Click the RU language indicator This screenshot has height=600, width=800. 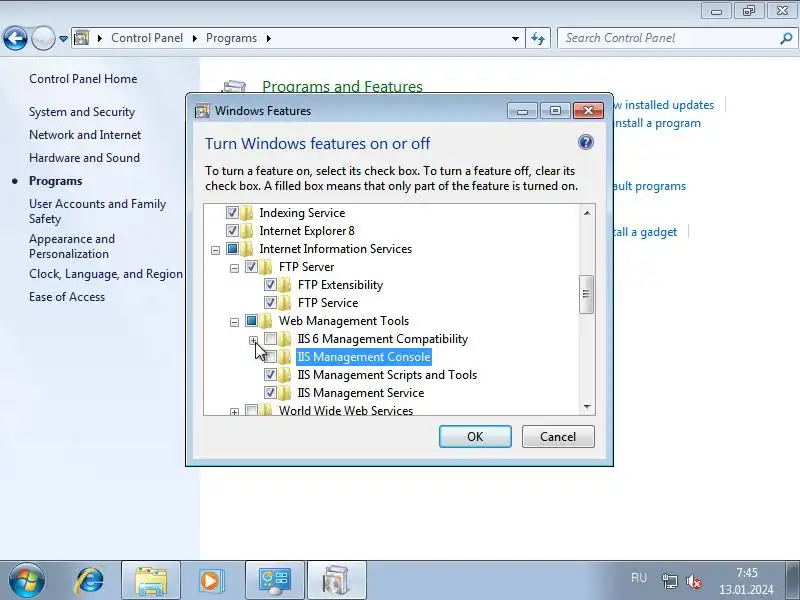(x=639, y=578)
